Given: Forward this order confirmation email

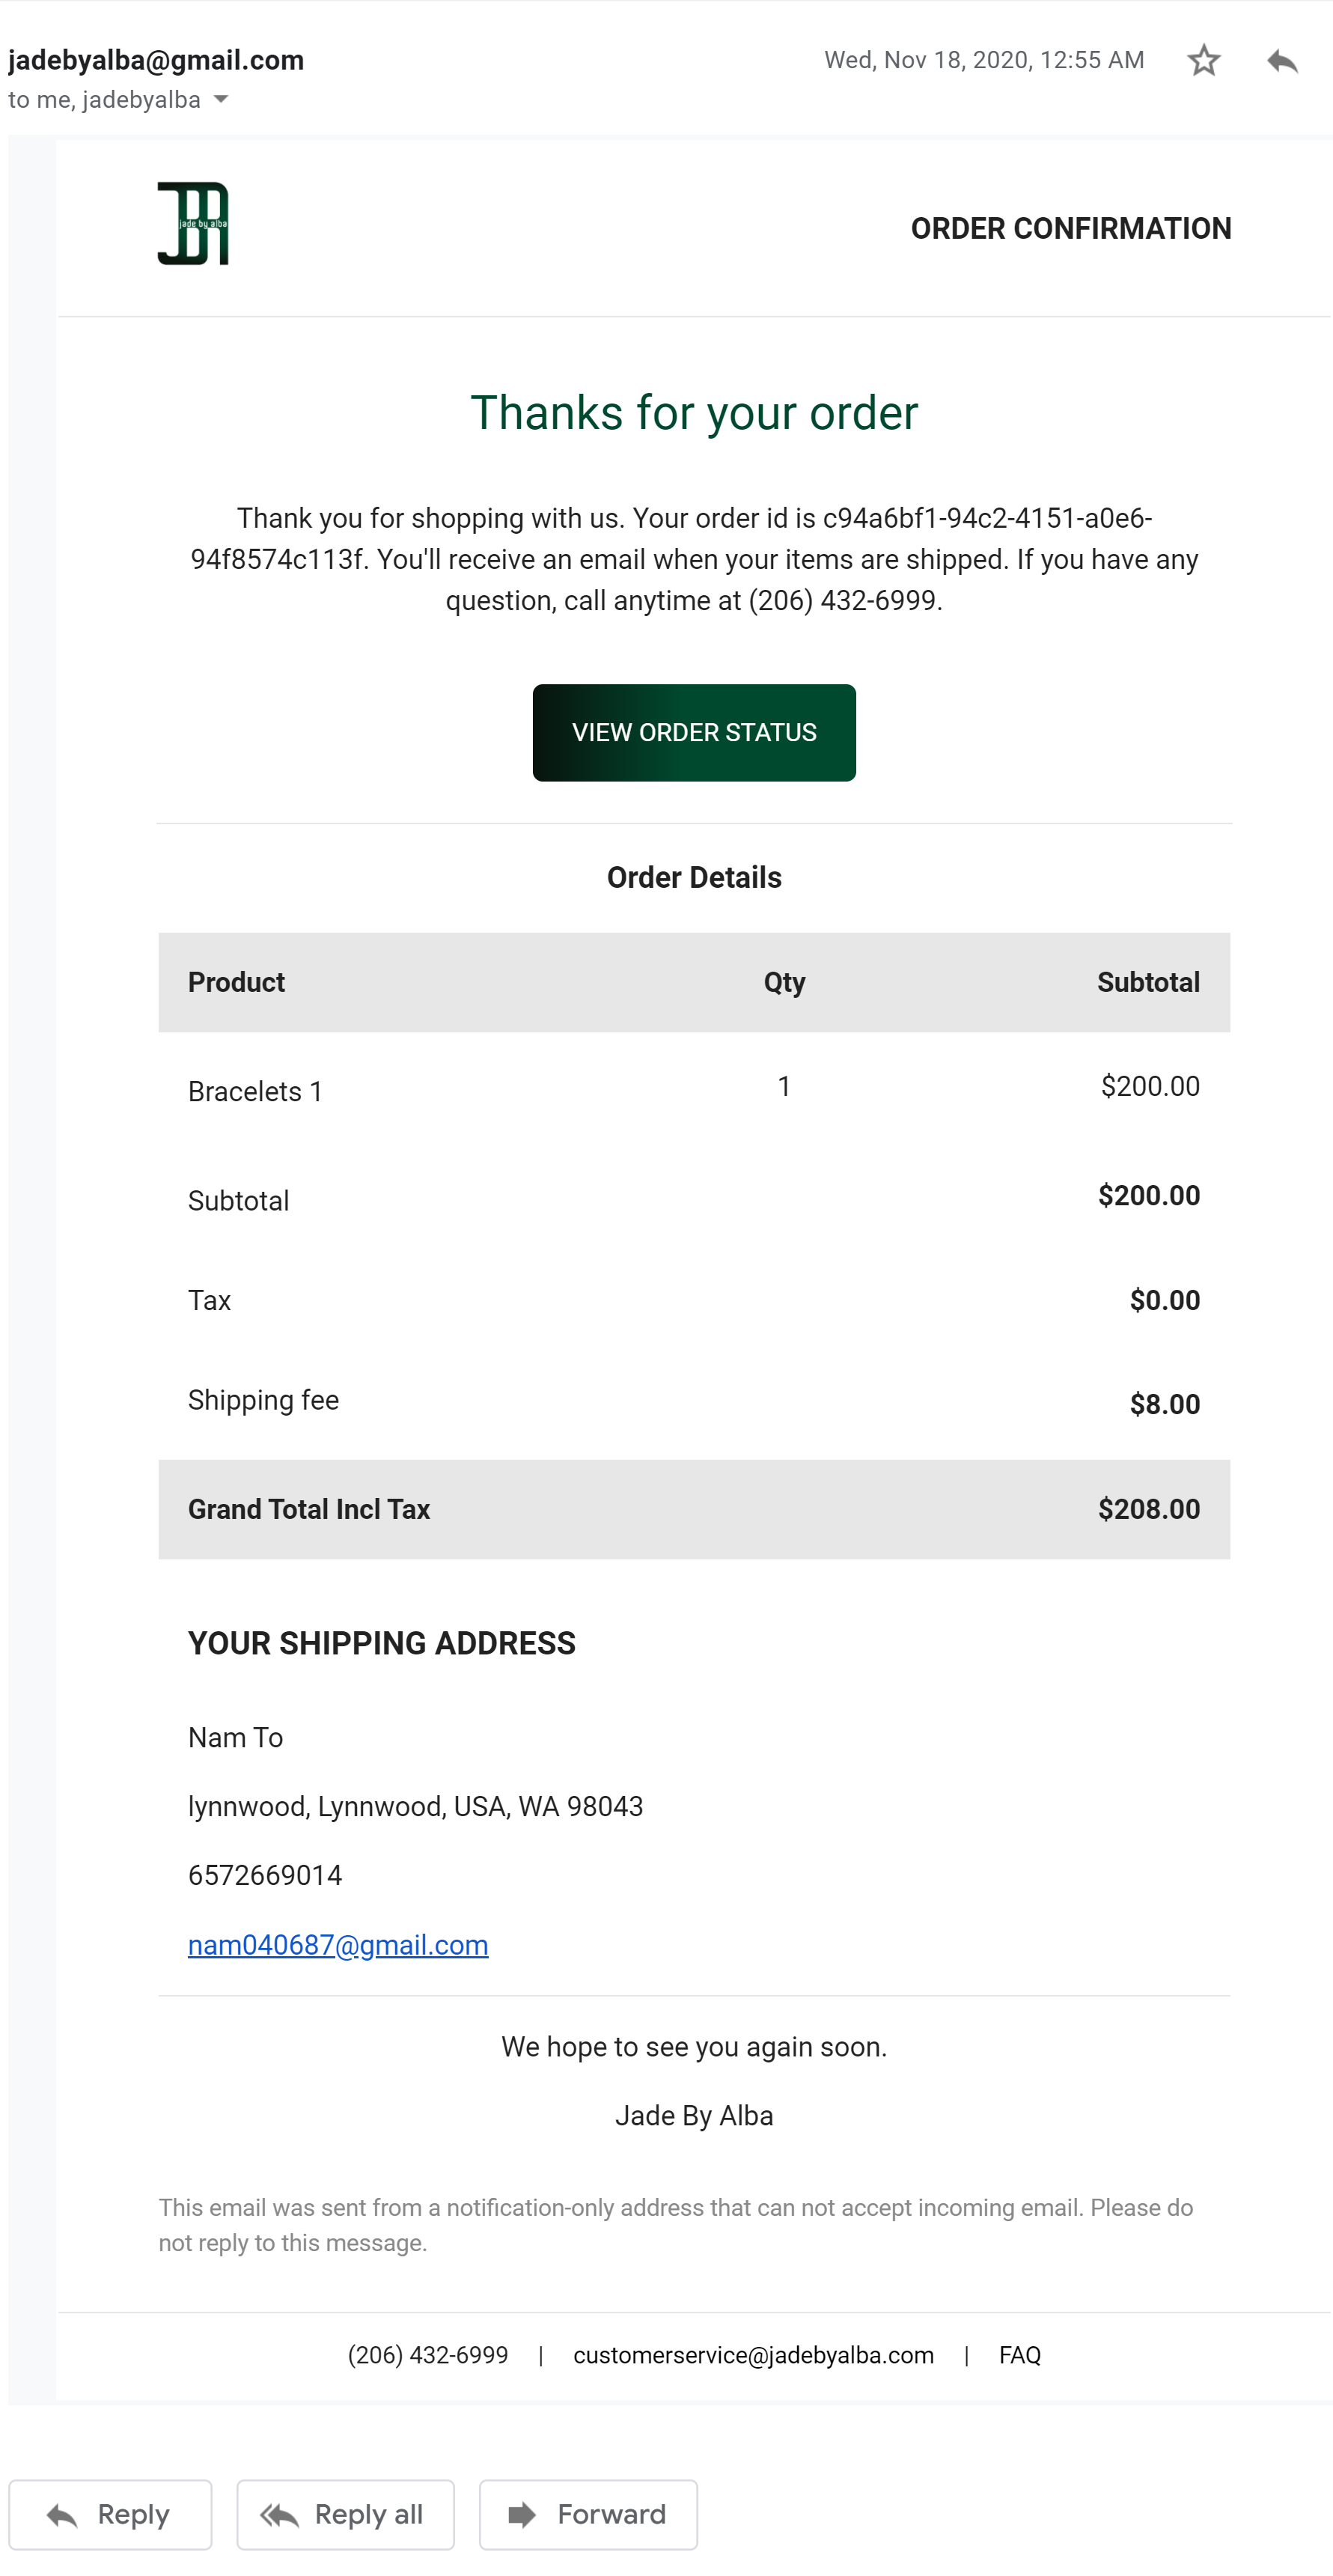Looking at the screenshot, I should point(588,2514).
